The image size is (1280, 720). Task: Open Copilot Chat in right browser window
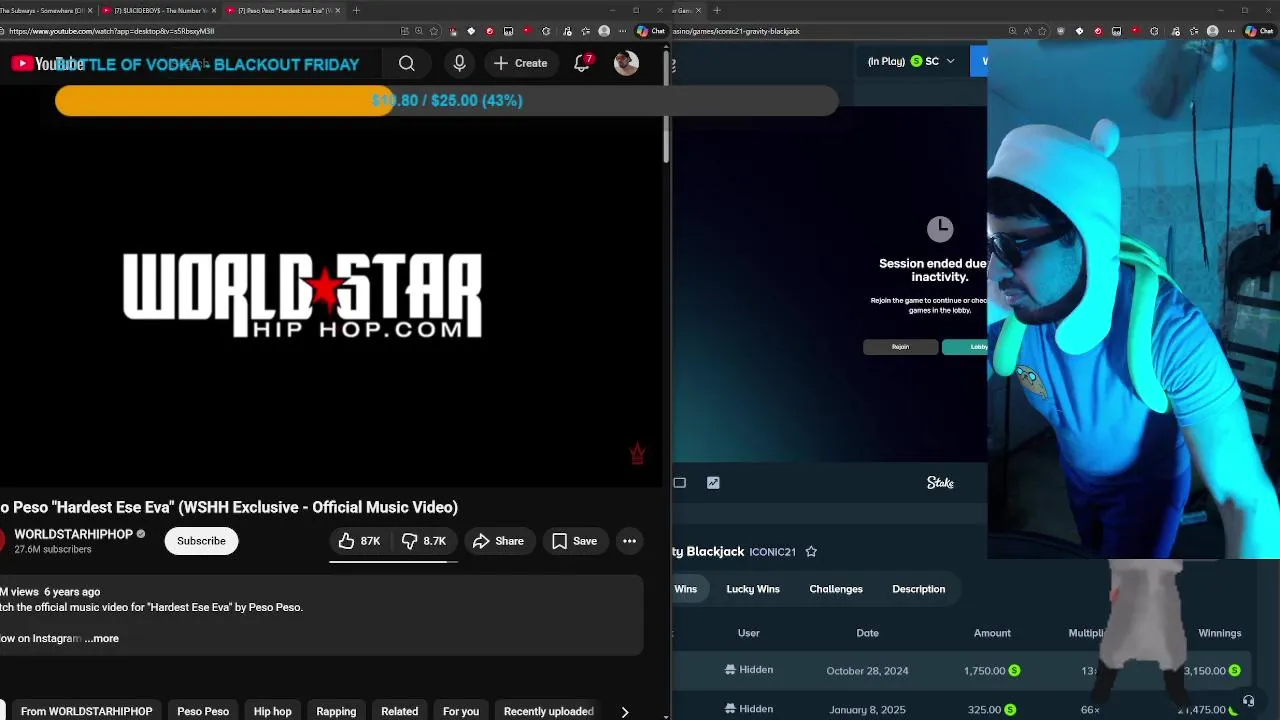1258,31
